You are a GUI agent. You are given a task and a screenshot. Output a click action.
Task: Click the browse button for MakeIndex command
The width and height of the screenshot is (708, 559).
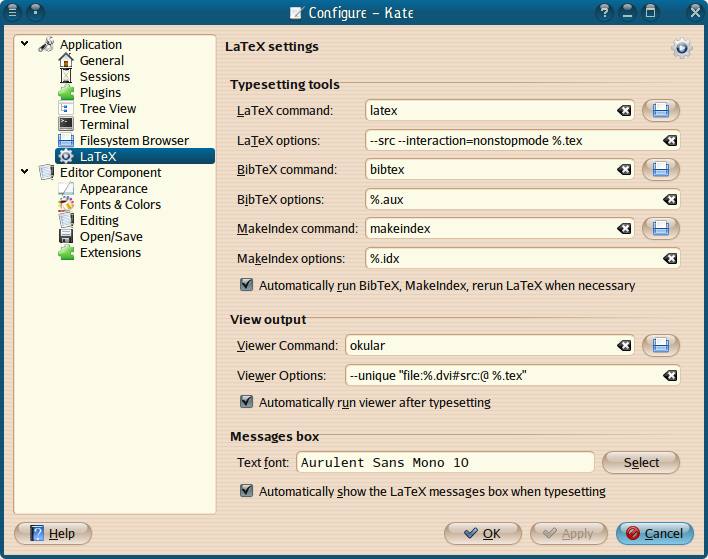(x=661, y=228)
